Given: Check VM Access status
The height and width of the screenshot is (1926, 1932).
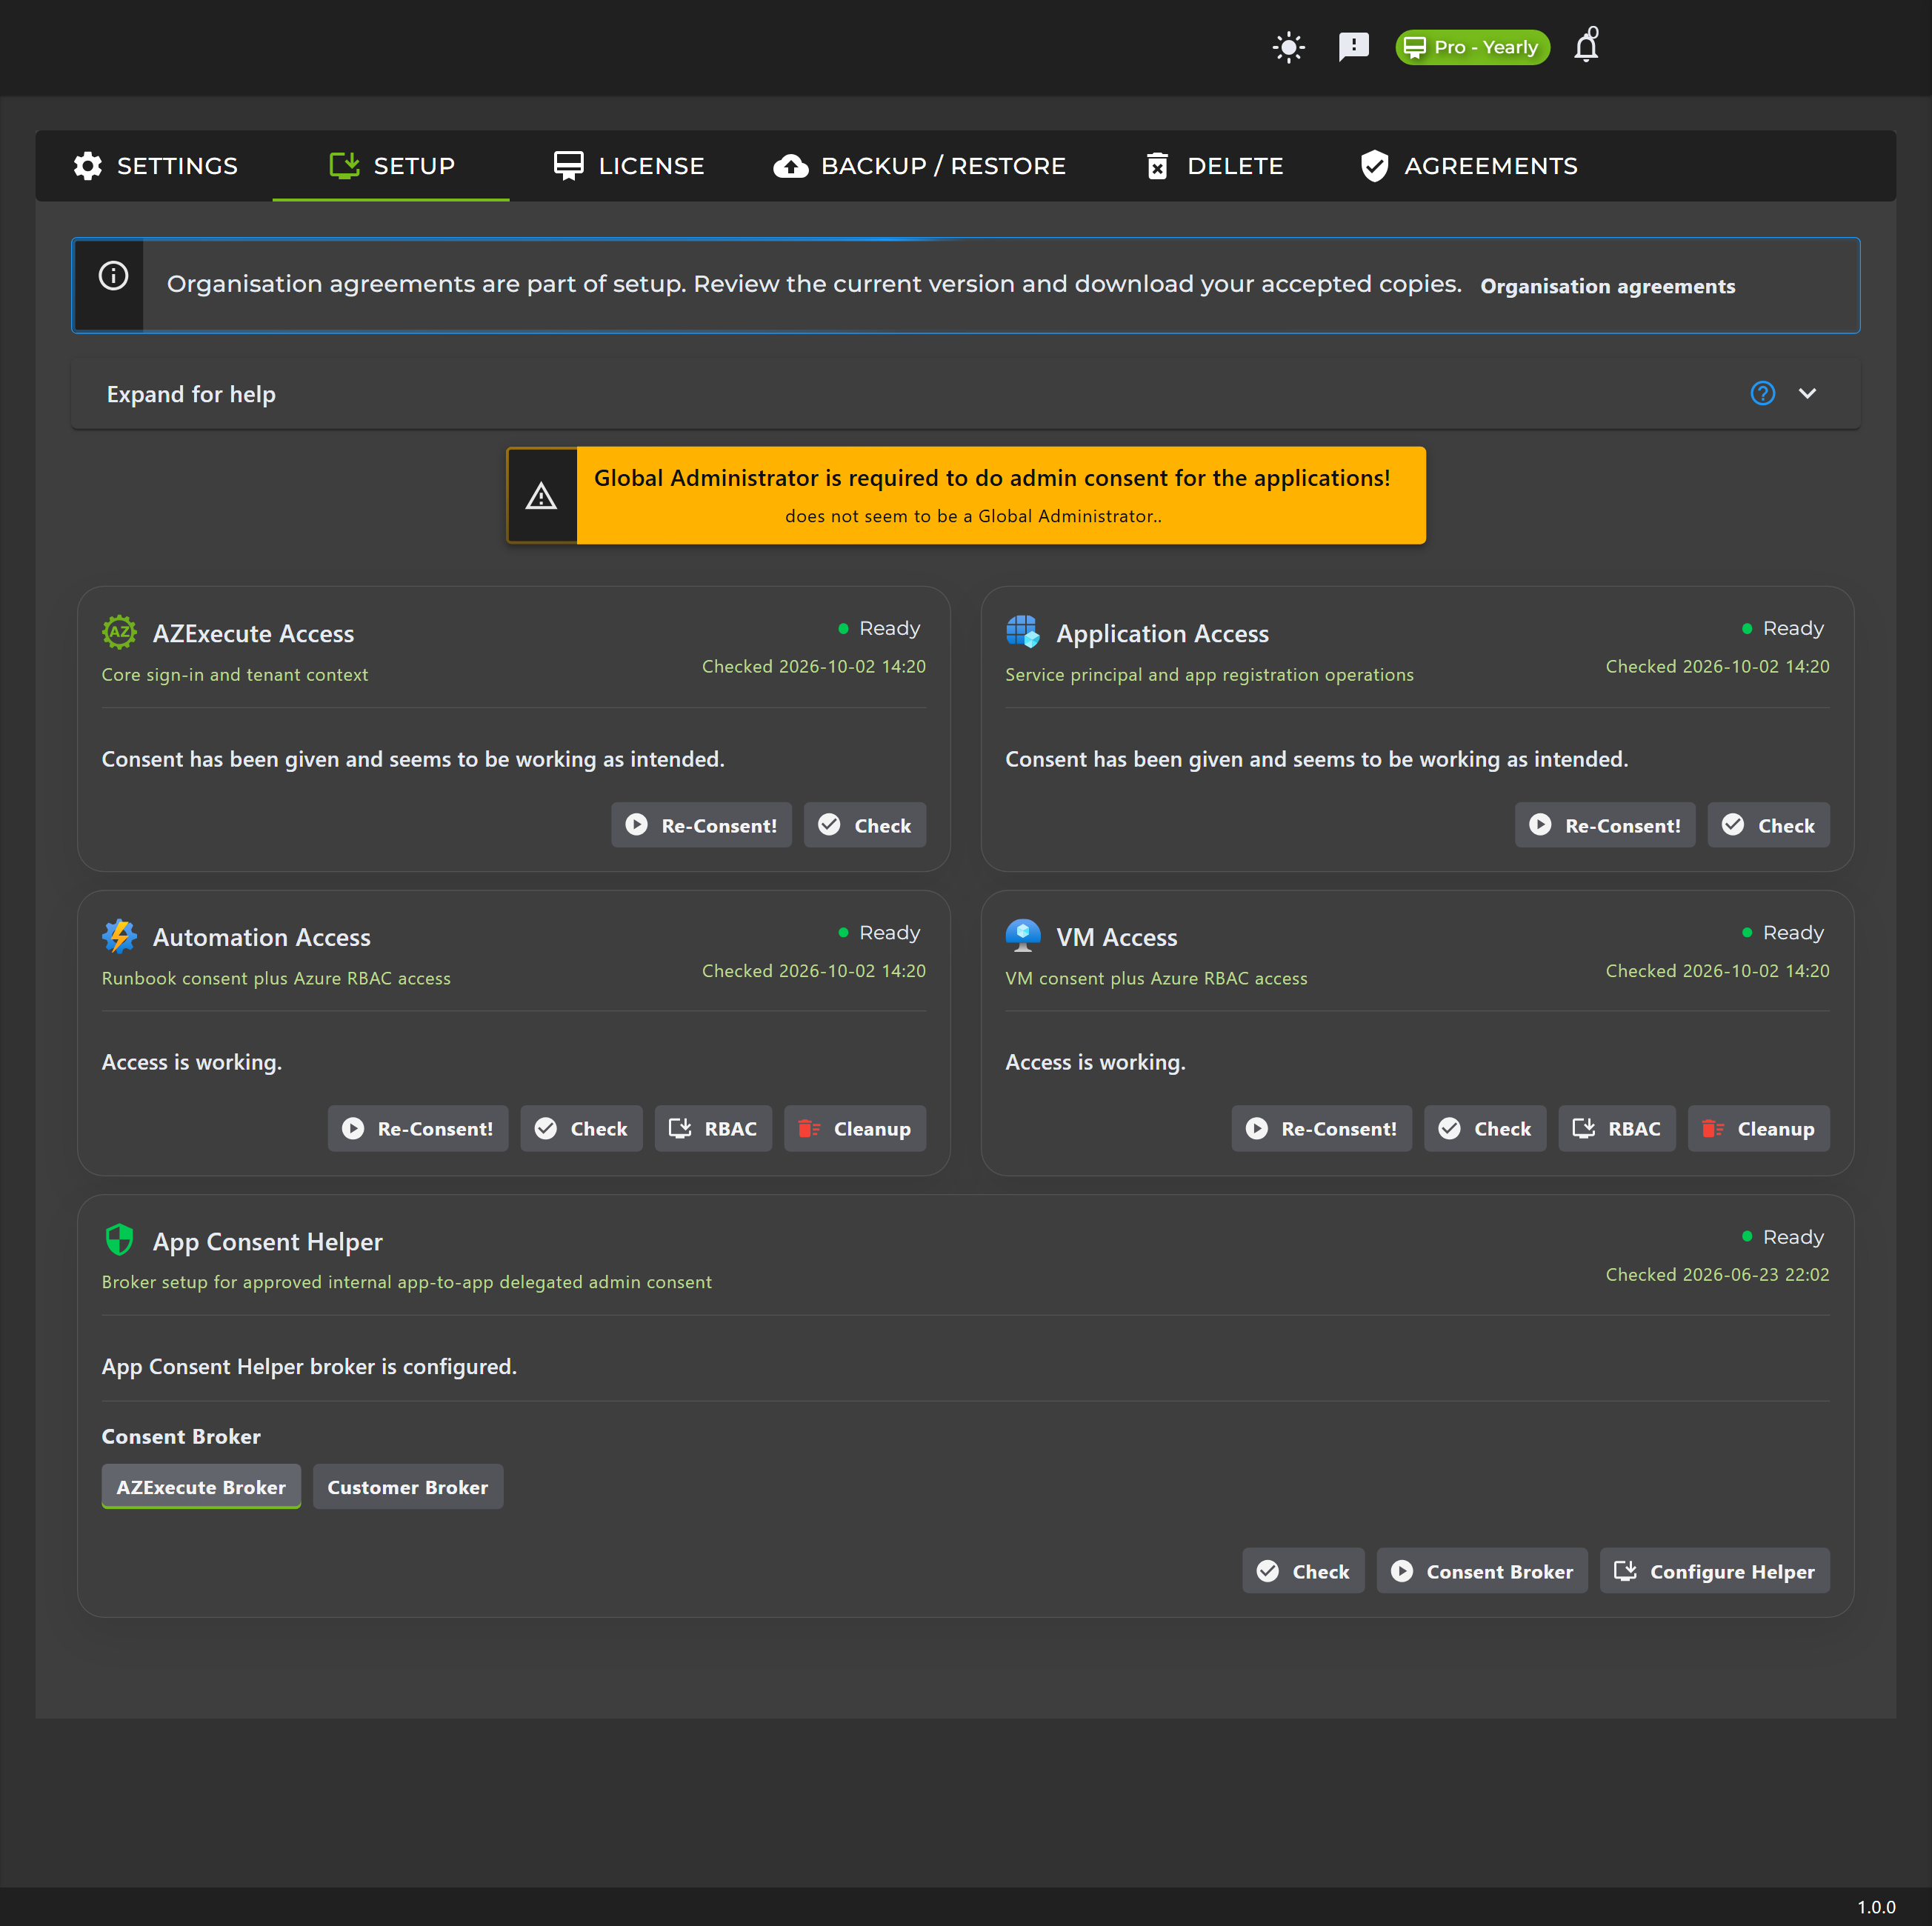Looking at the screenshot, I should tap(1485, 1128).
